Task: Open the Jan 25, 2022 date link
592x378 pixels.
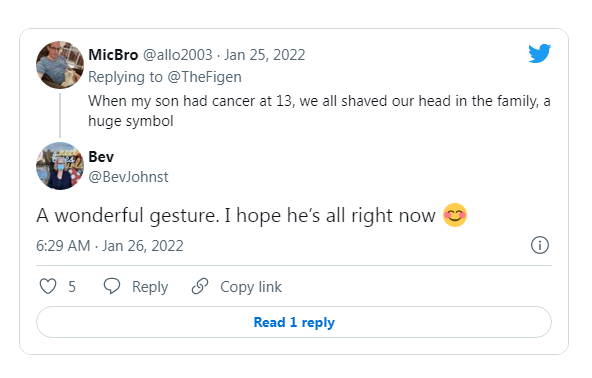Action: tap(265, 55)
